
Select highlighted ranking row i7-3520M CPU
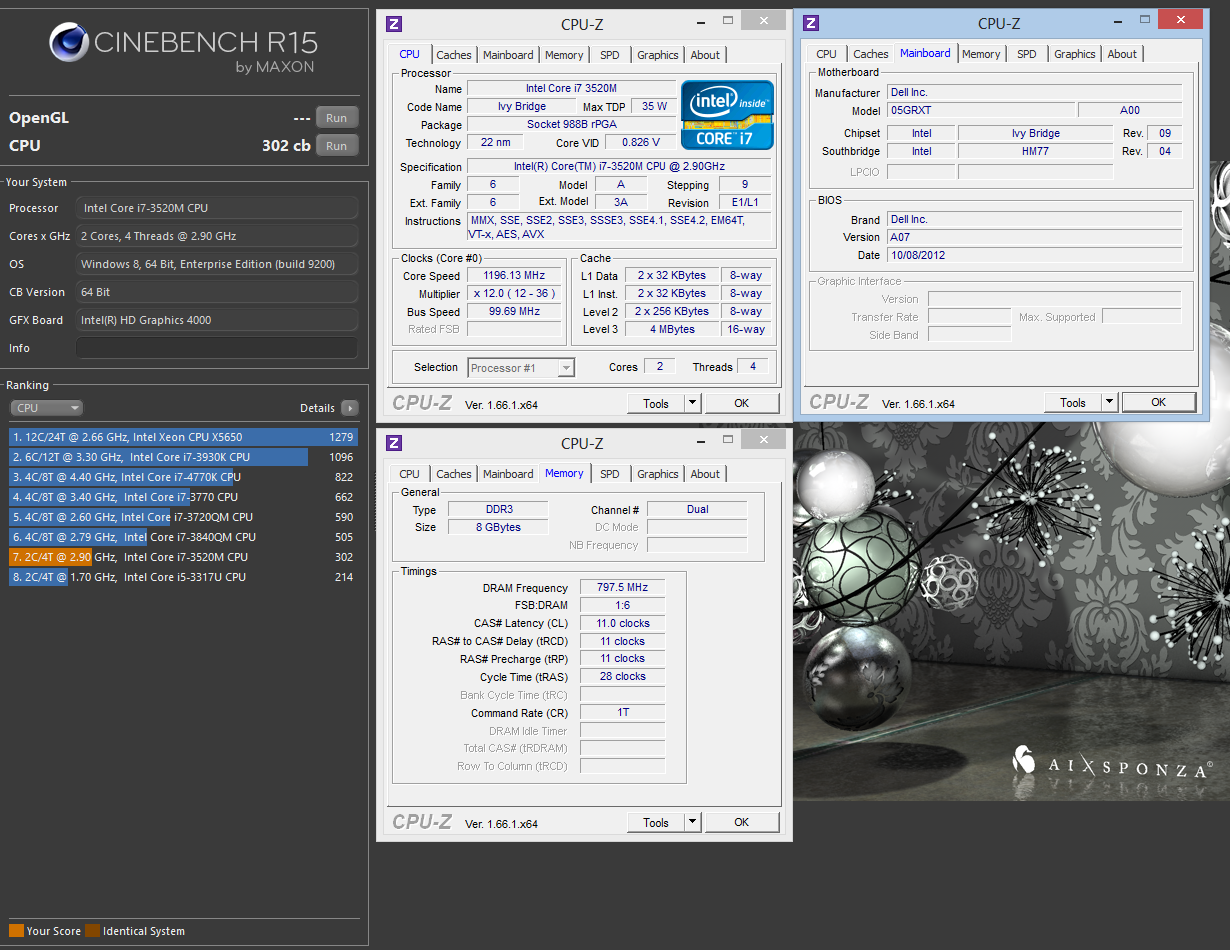coord(183,557)
